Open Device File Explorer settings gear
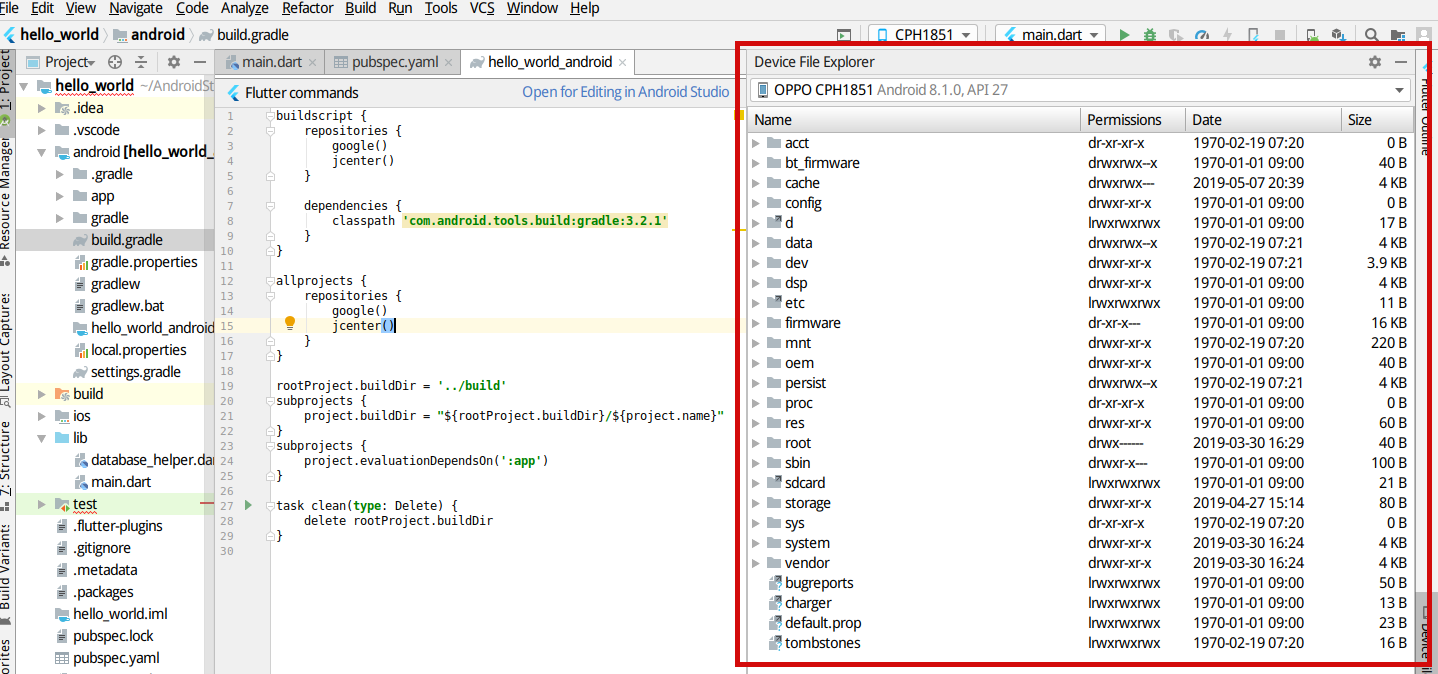 [1375, 62]
